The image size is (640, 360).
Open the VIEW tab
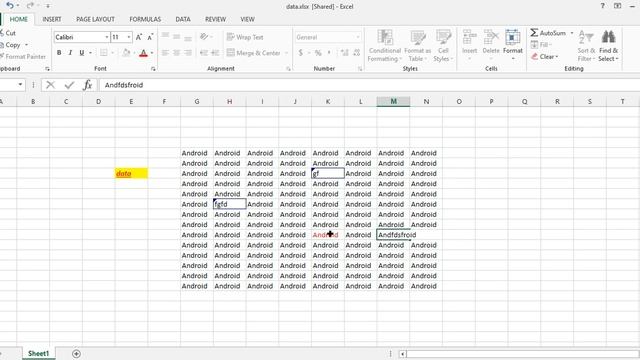[247, 19]
